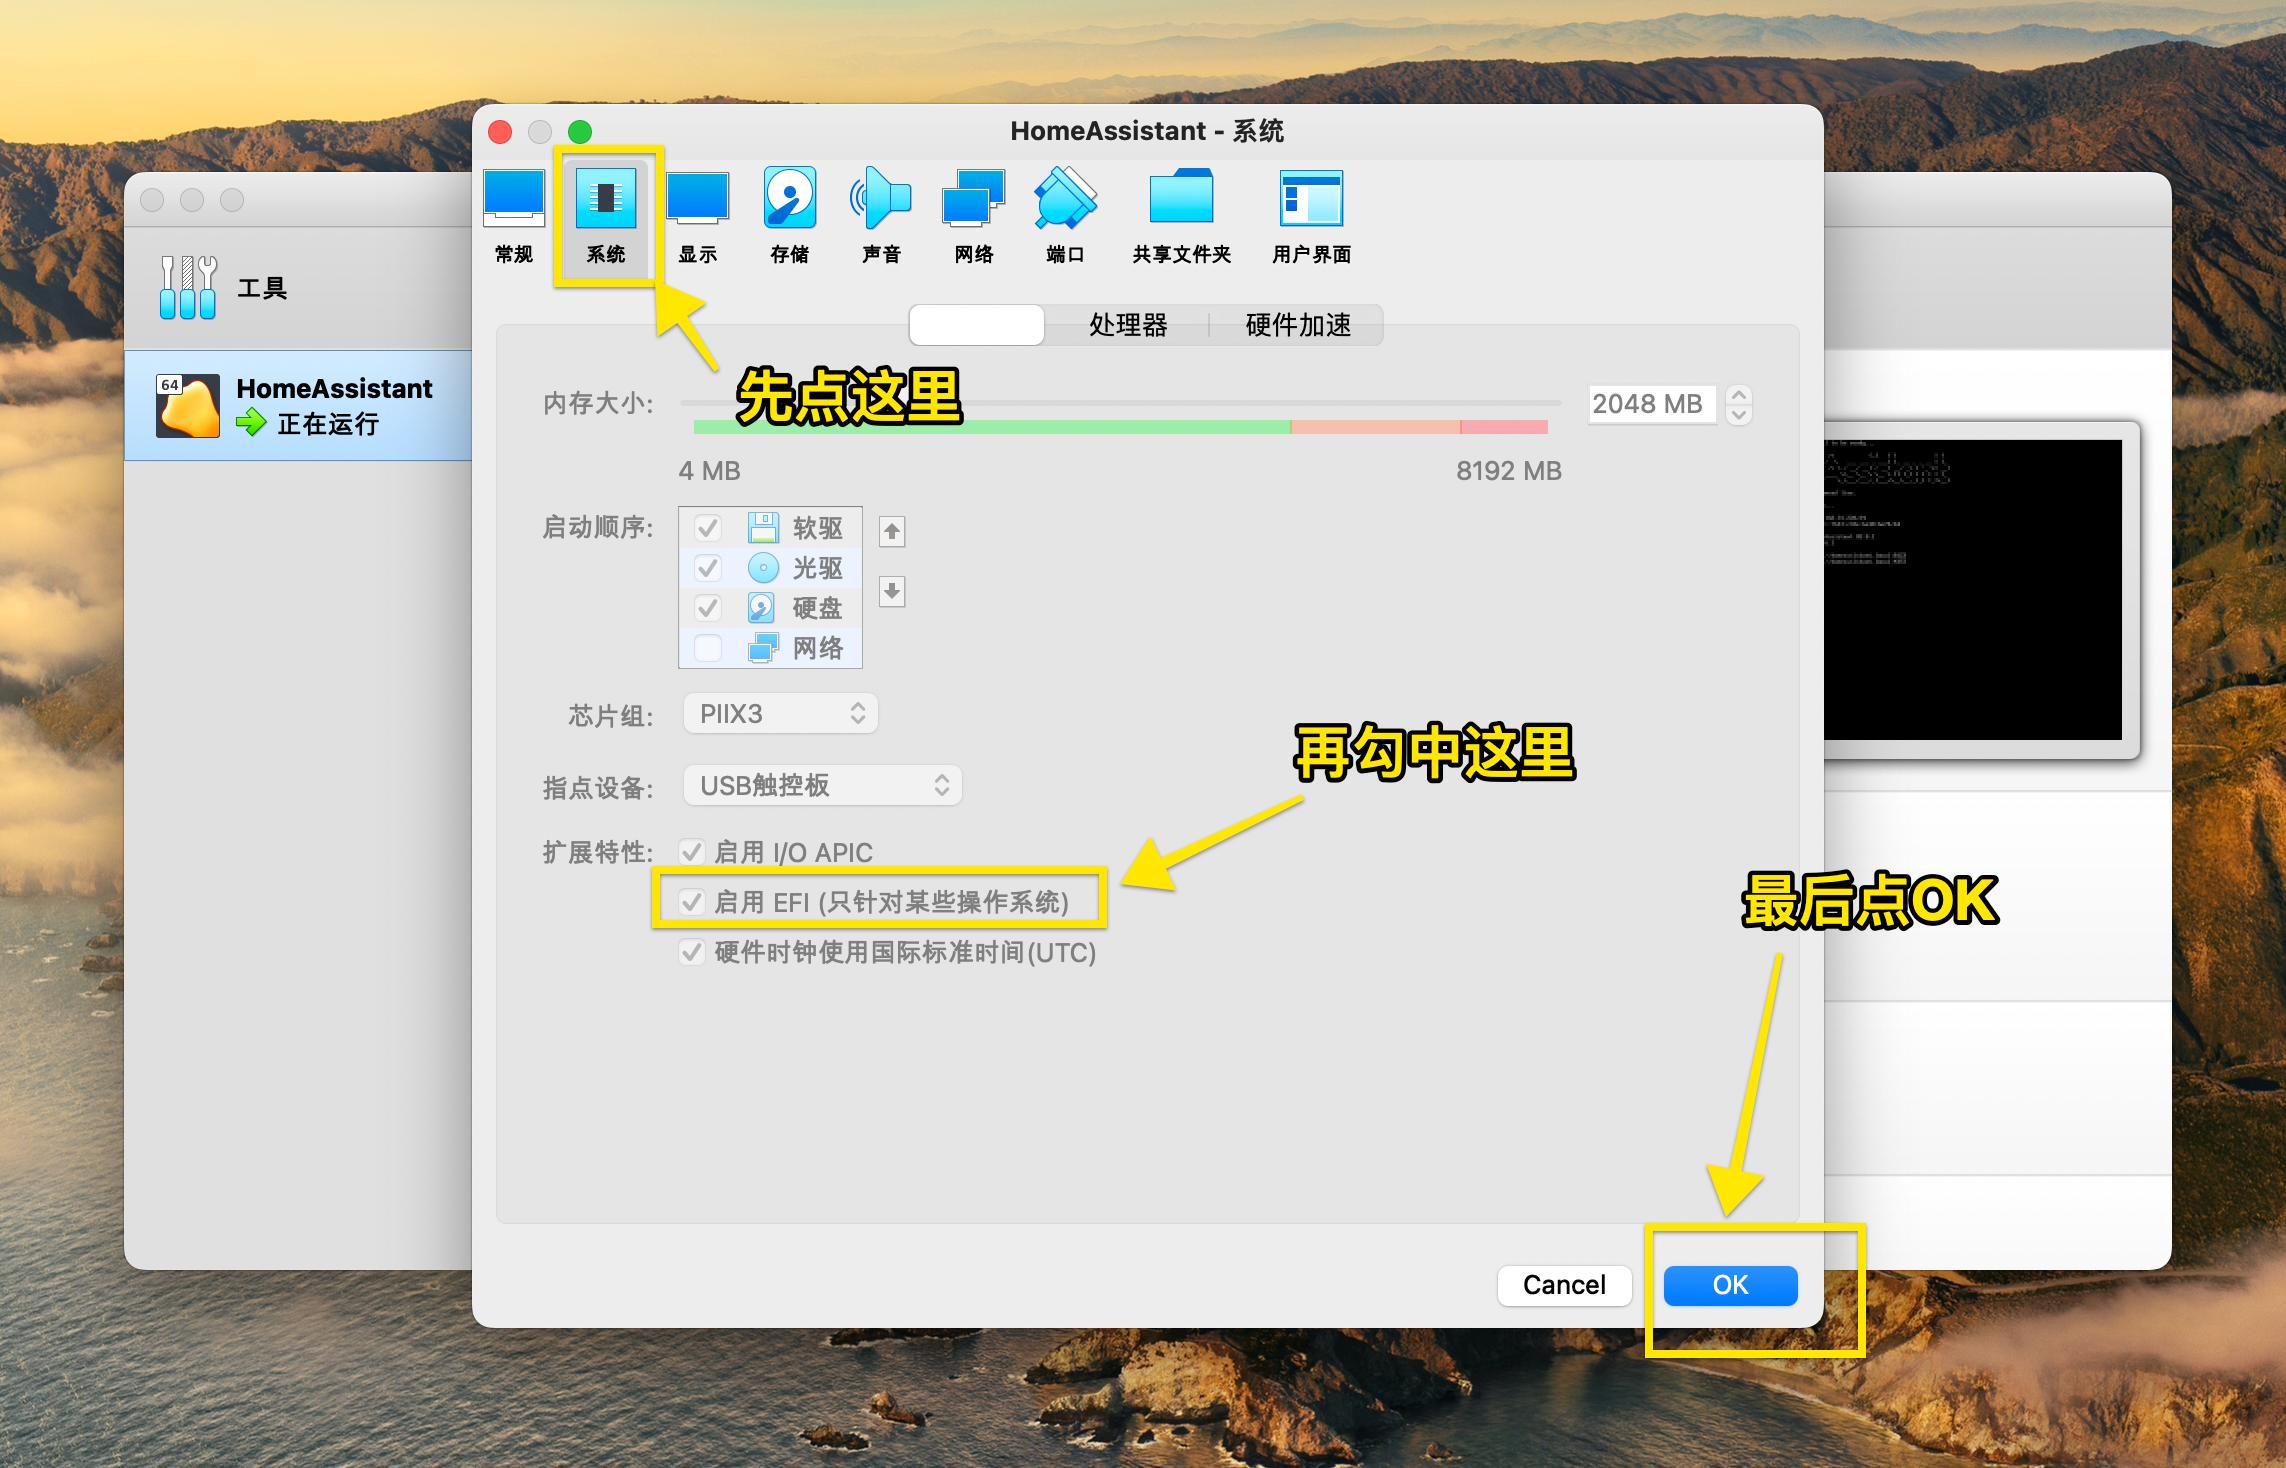Viewport: 2286px width, 1468px height.
Task: Increase memory with the 2048 MB stepper
Action: [1739, 396]
